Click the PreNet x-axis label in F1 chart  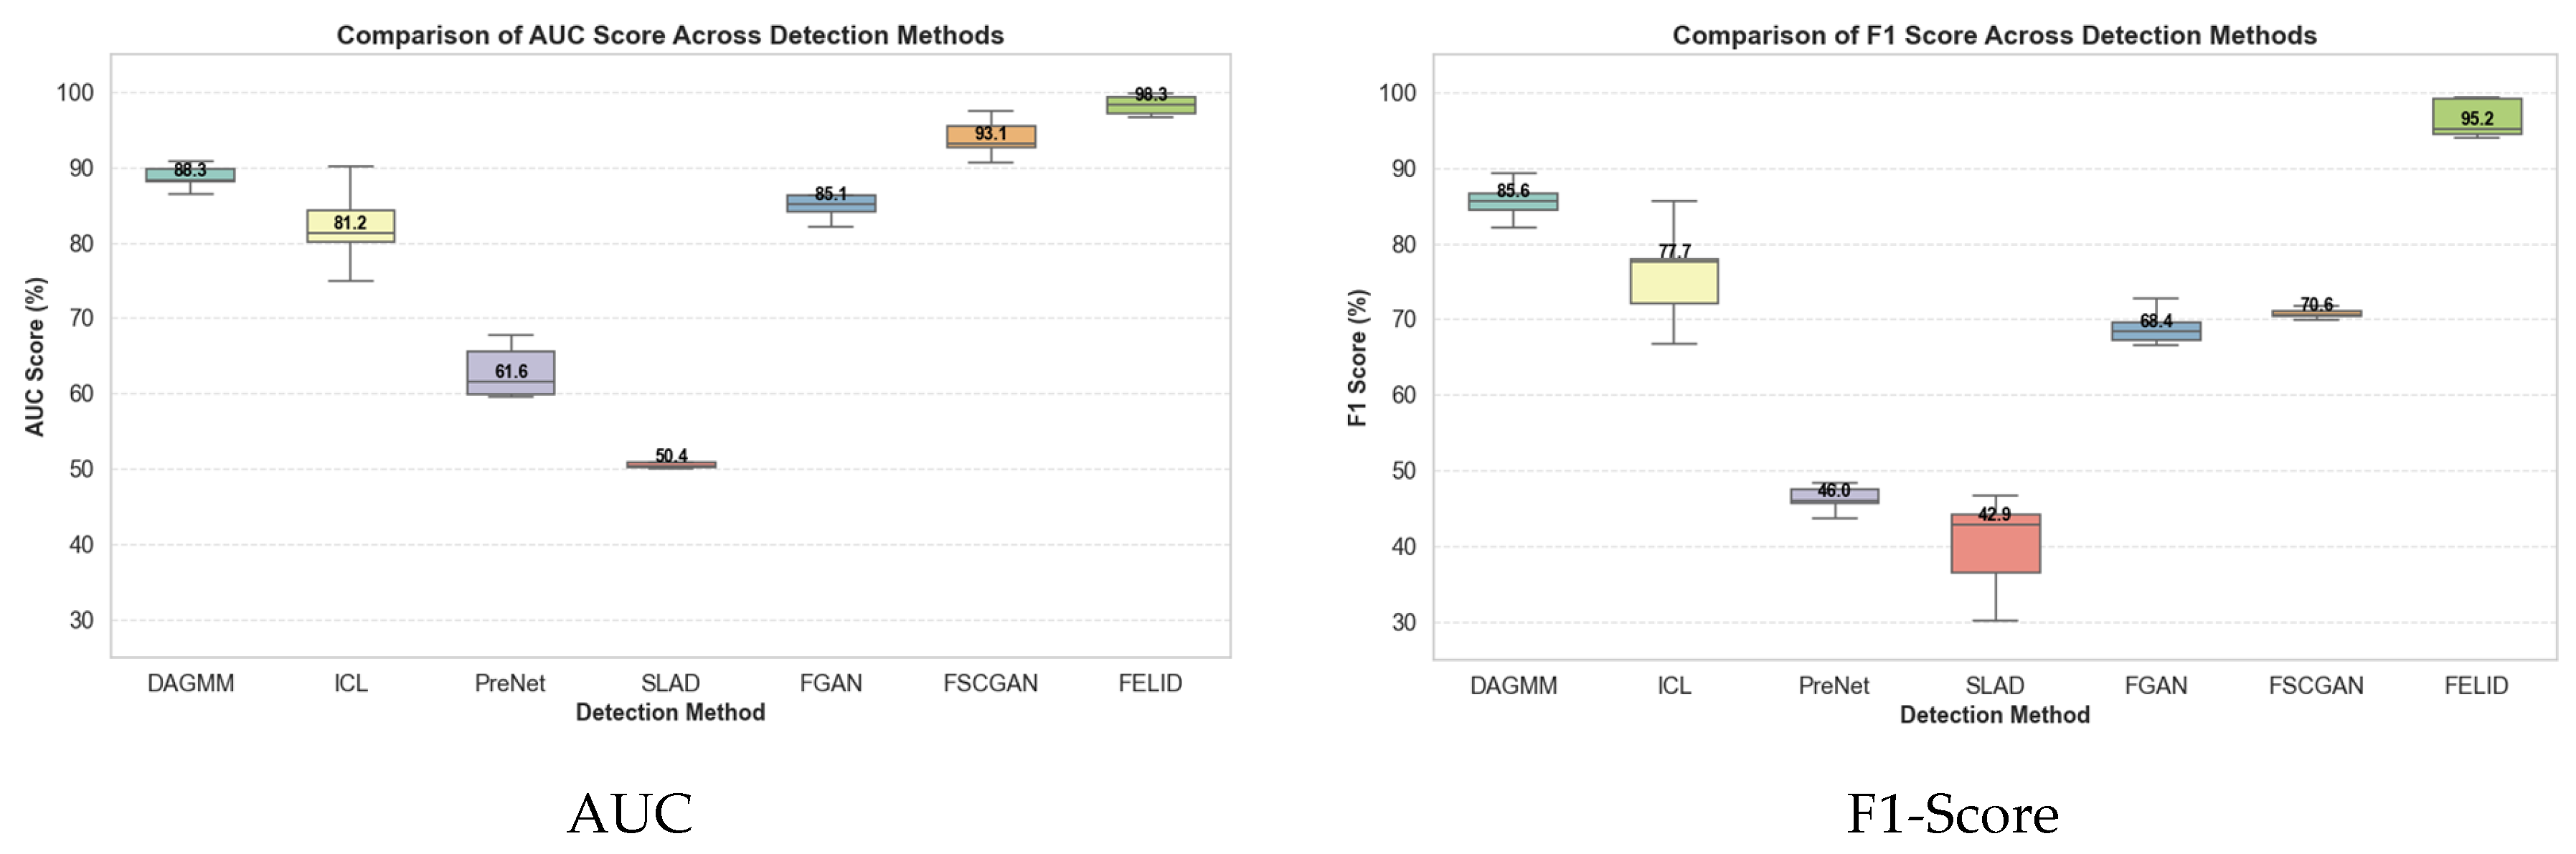1834,686
